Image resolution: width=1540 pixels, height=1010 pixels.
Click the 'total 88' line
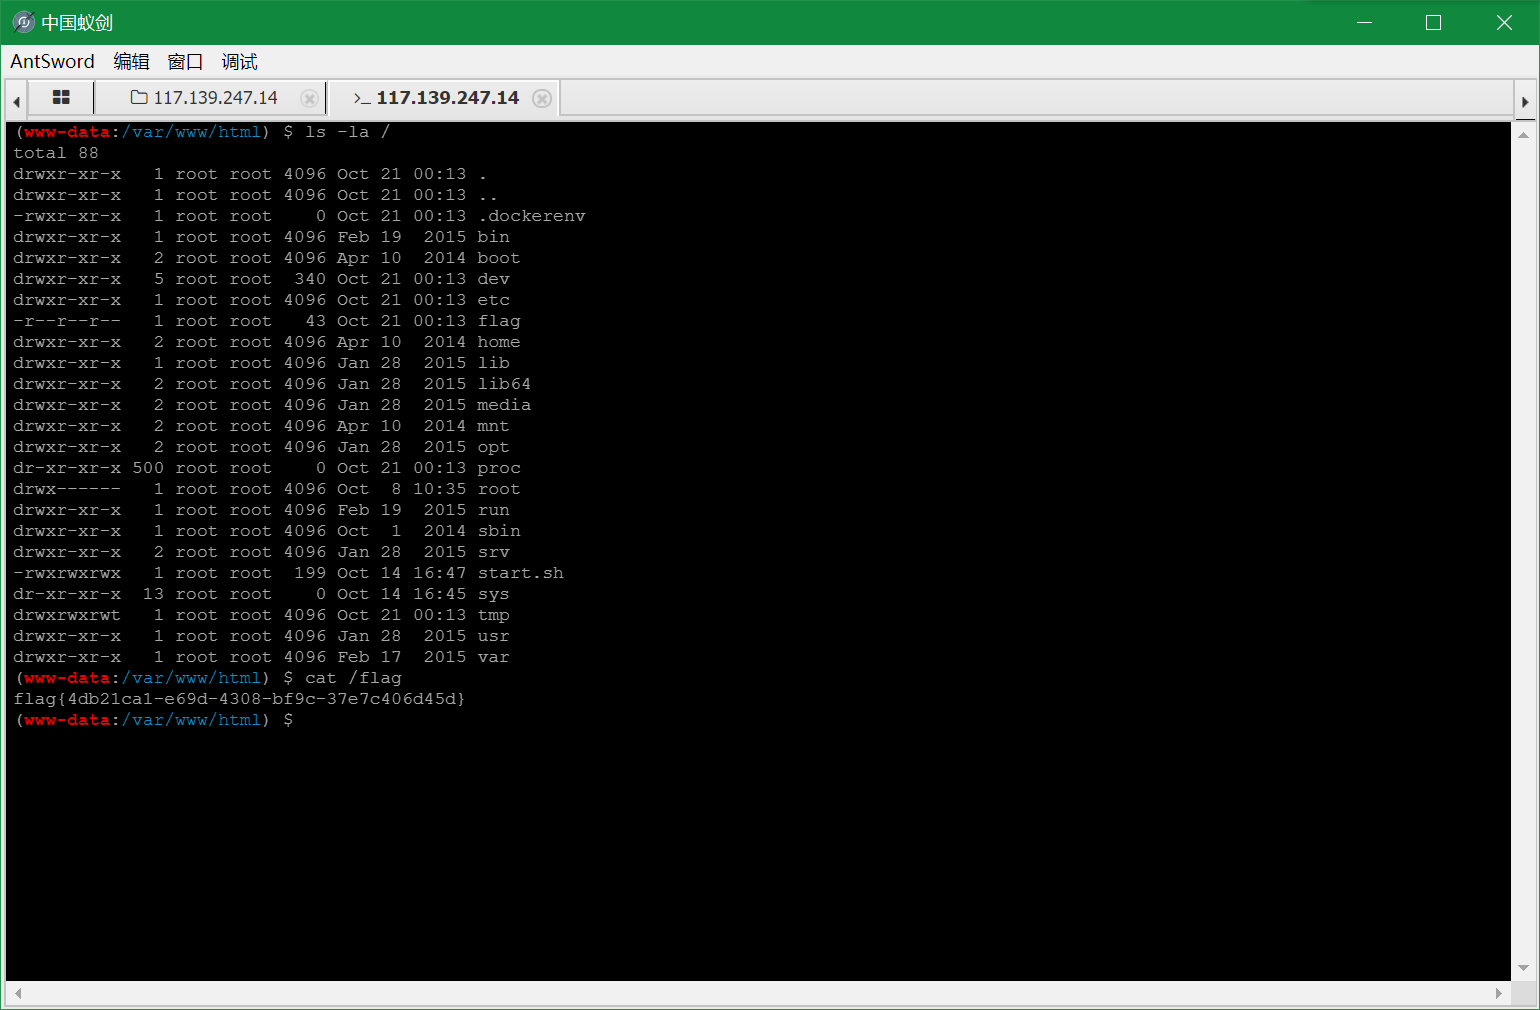pos(56,153)
